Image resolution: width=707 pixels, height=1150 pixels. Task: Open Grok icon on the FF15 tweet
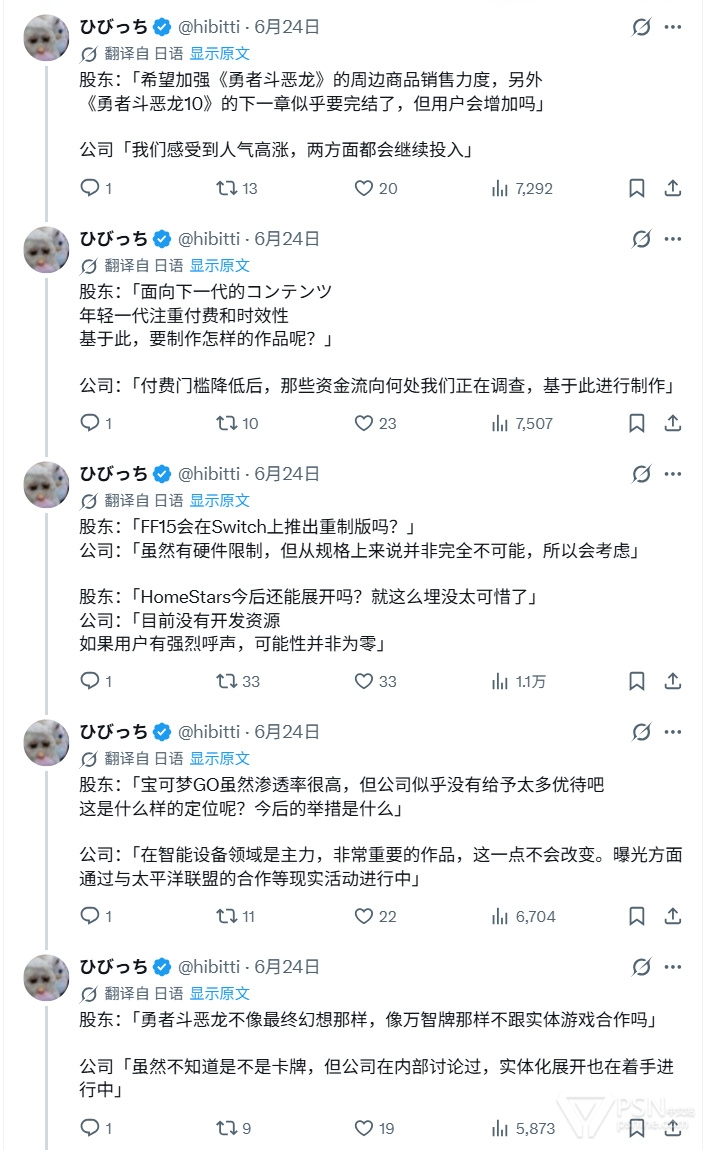(641, 474)
